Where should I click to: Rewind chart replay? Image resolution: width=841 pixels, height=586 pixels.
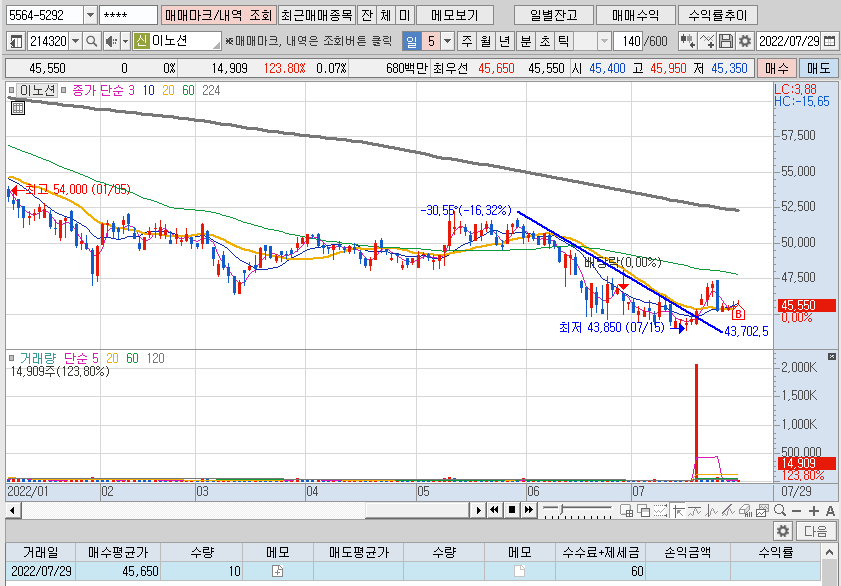coord(495,510)
